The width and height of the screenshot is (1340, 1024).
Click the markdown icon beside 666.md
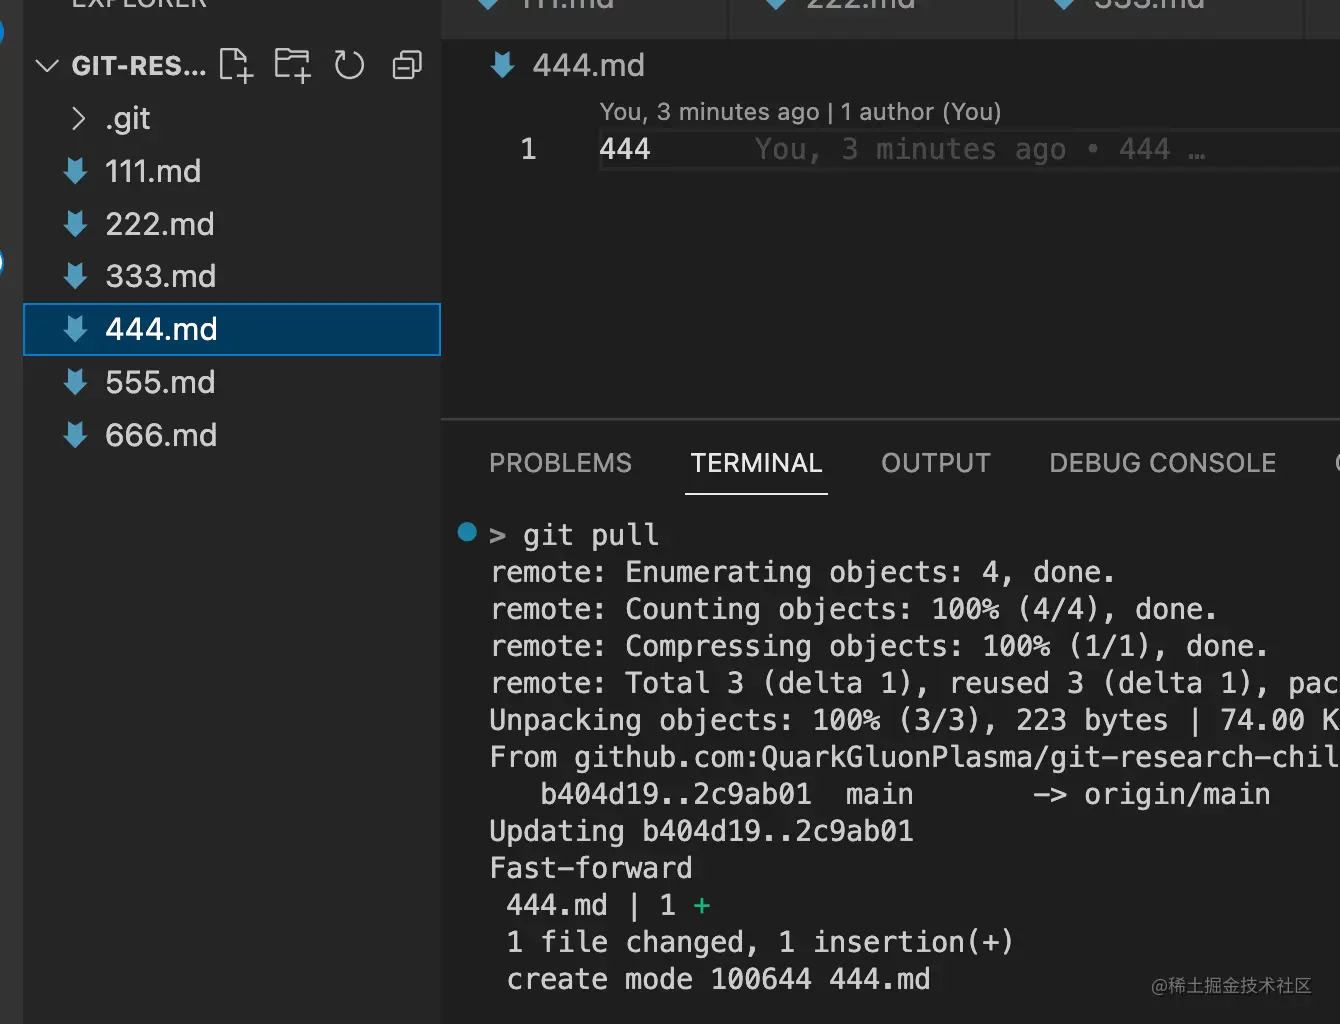76,435
